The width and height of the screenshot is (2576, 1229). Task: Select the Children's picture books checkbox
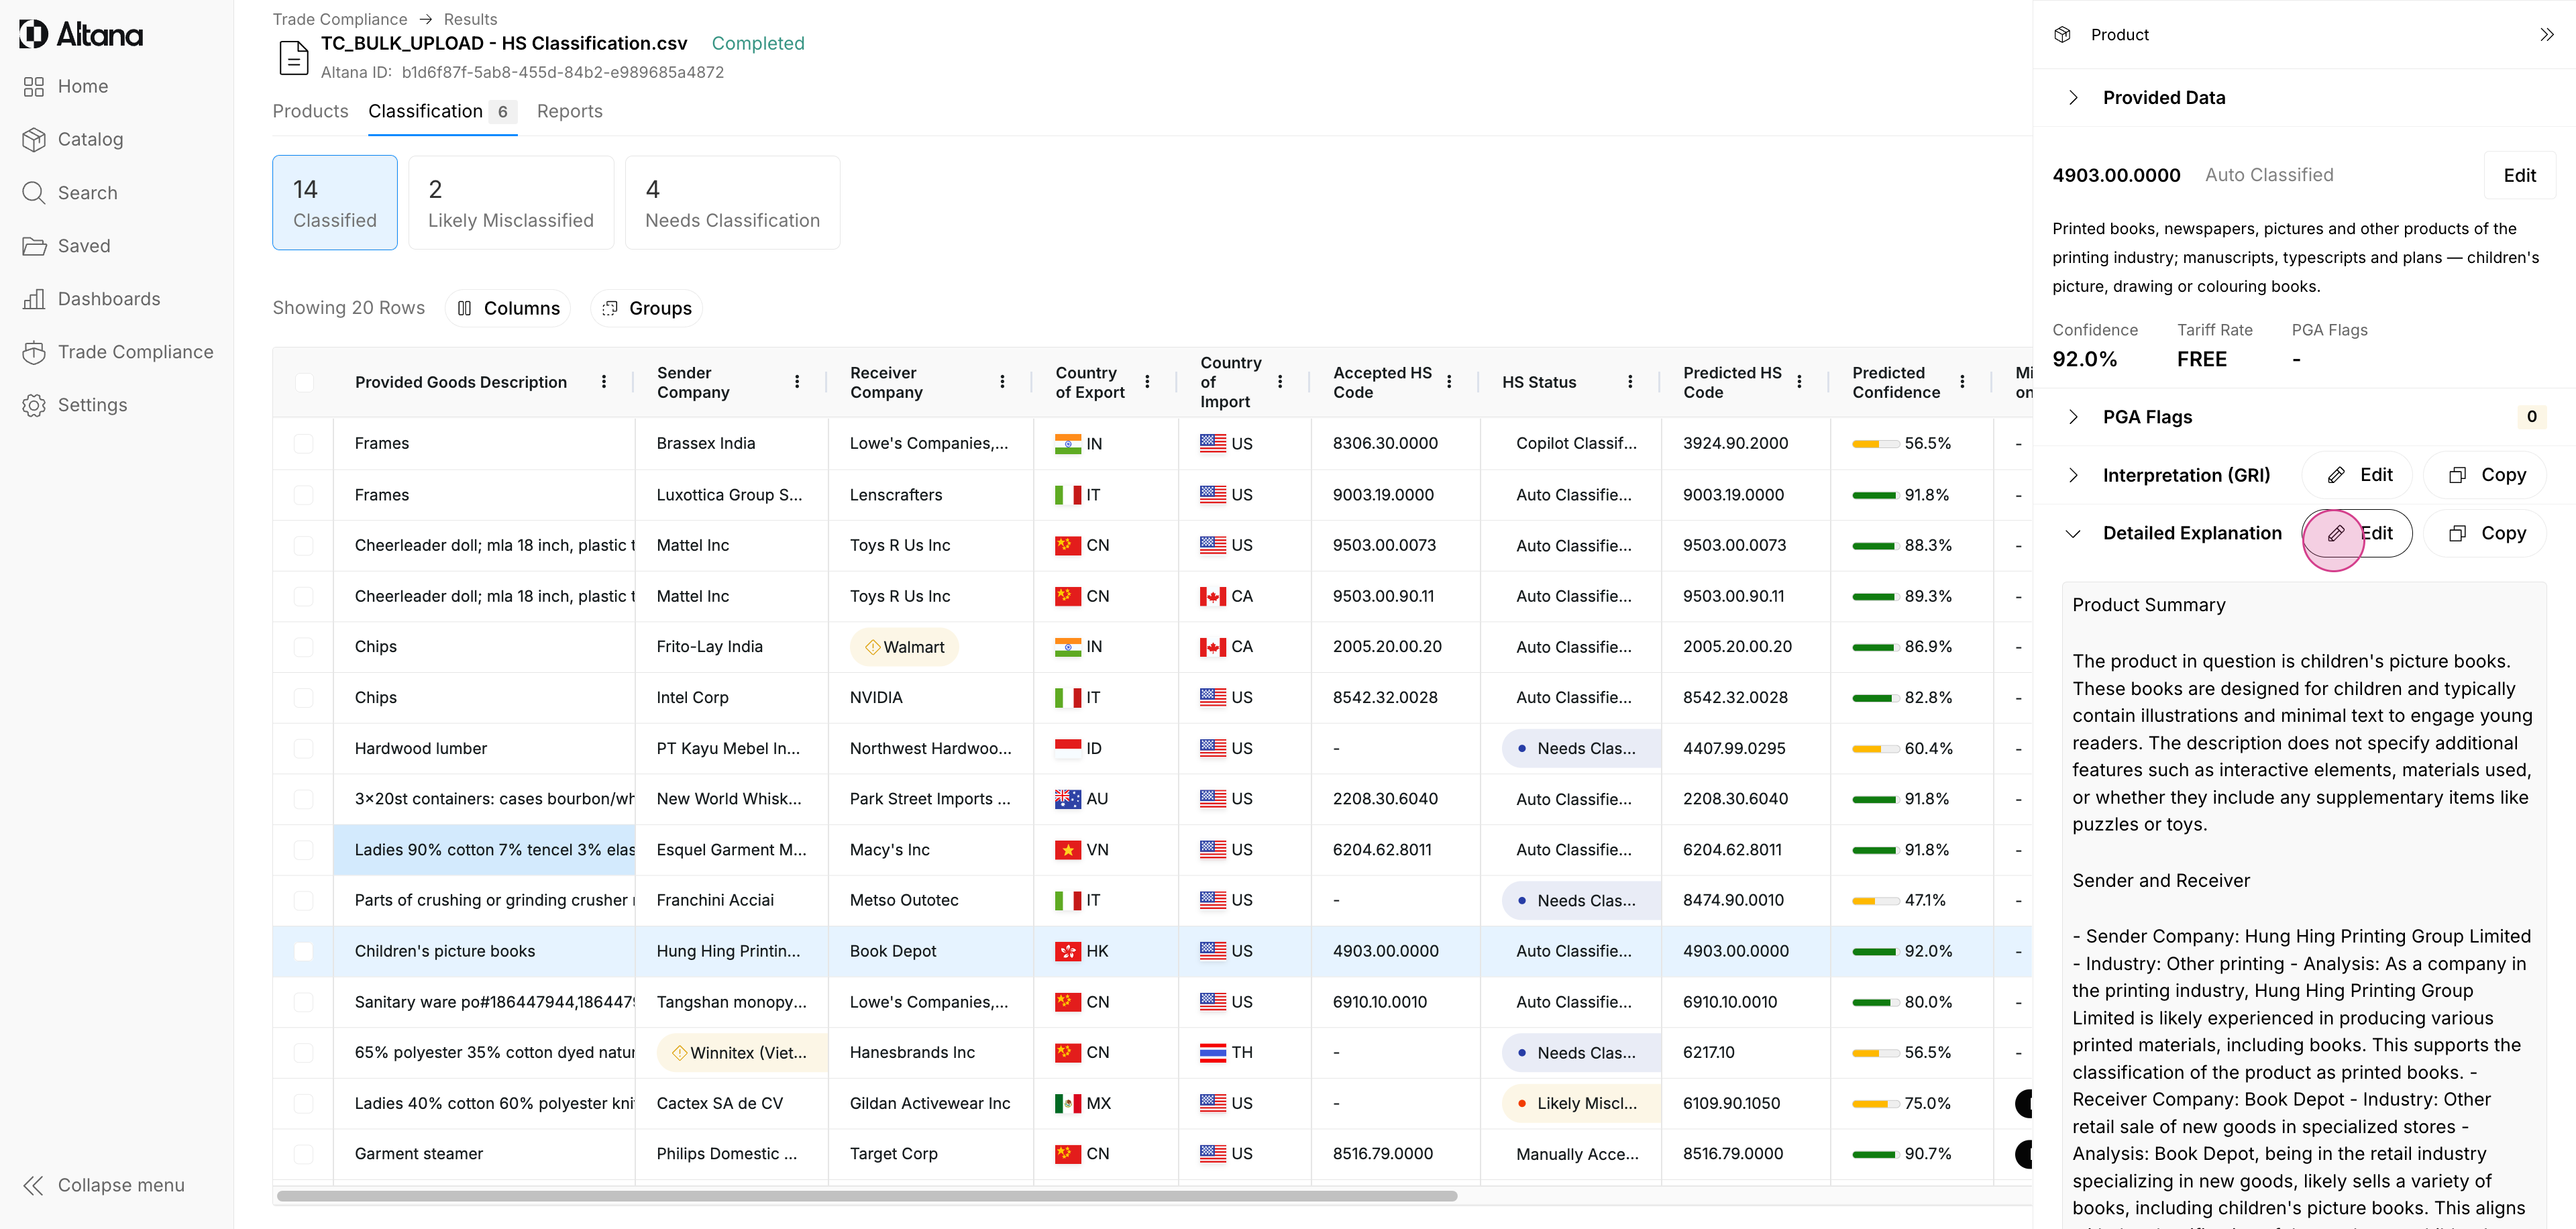tap(304, 951)
